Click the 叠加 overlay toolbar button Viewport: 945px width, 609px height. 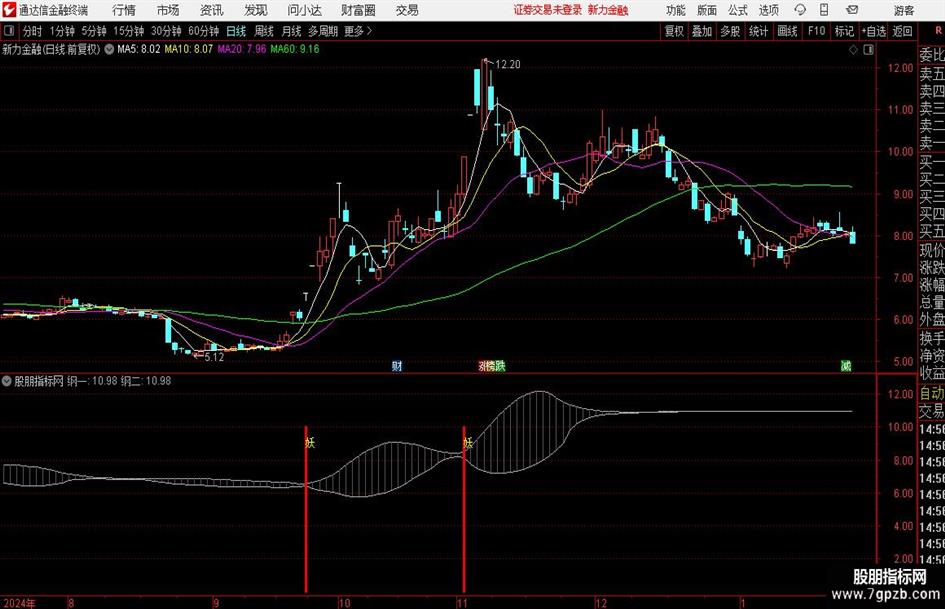[702, 31]
